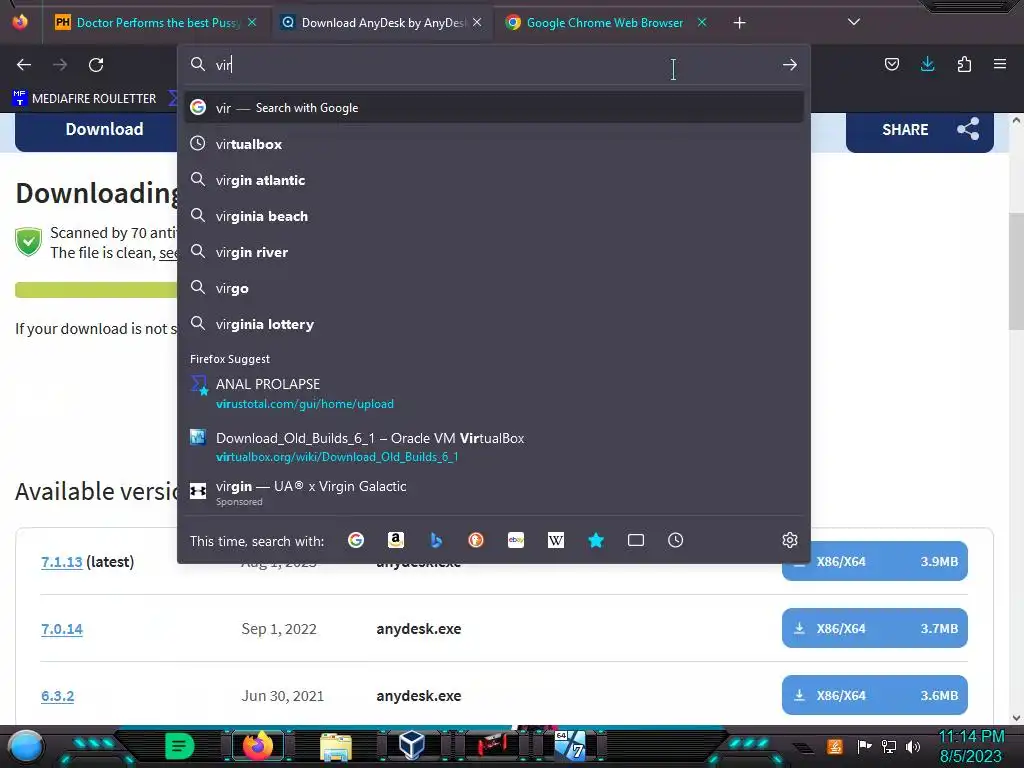Open the Save to Pocket icon
The image size is (1024, 768).
(891, 64)
